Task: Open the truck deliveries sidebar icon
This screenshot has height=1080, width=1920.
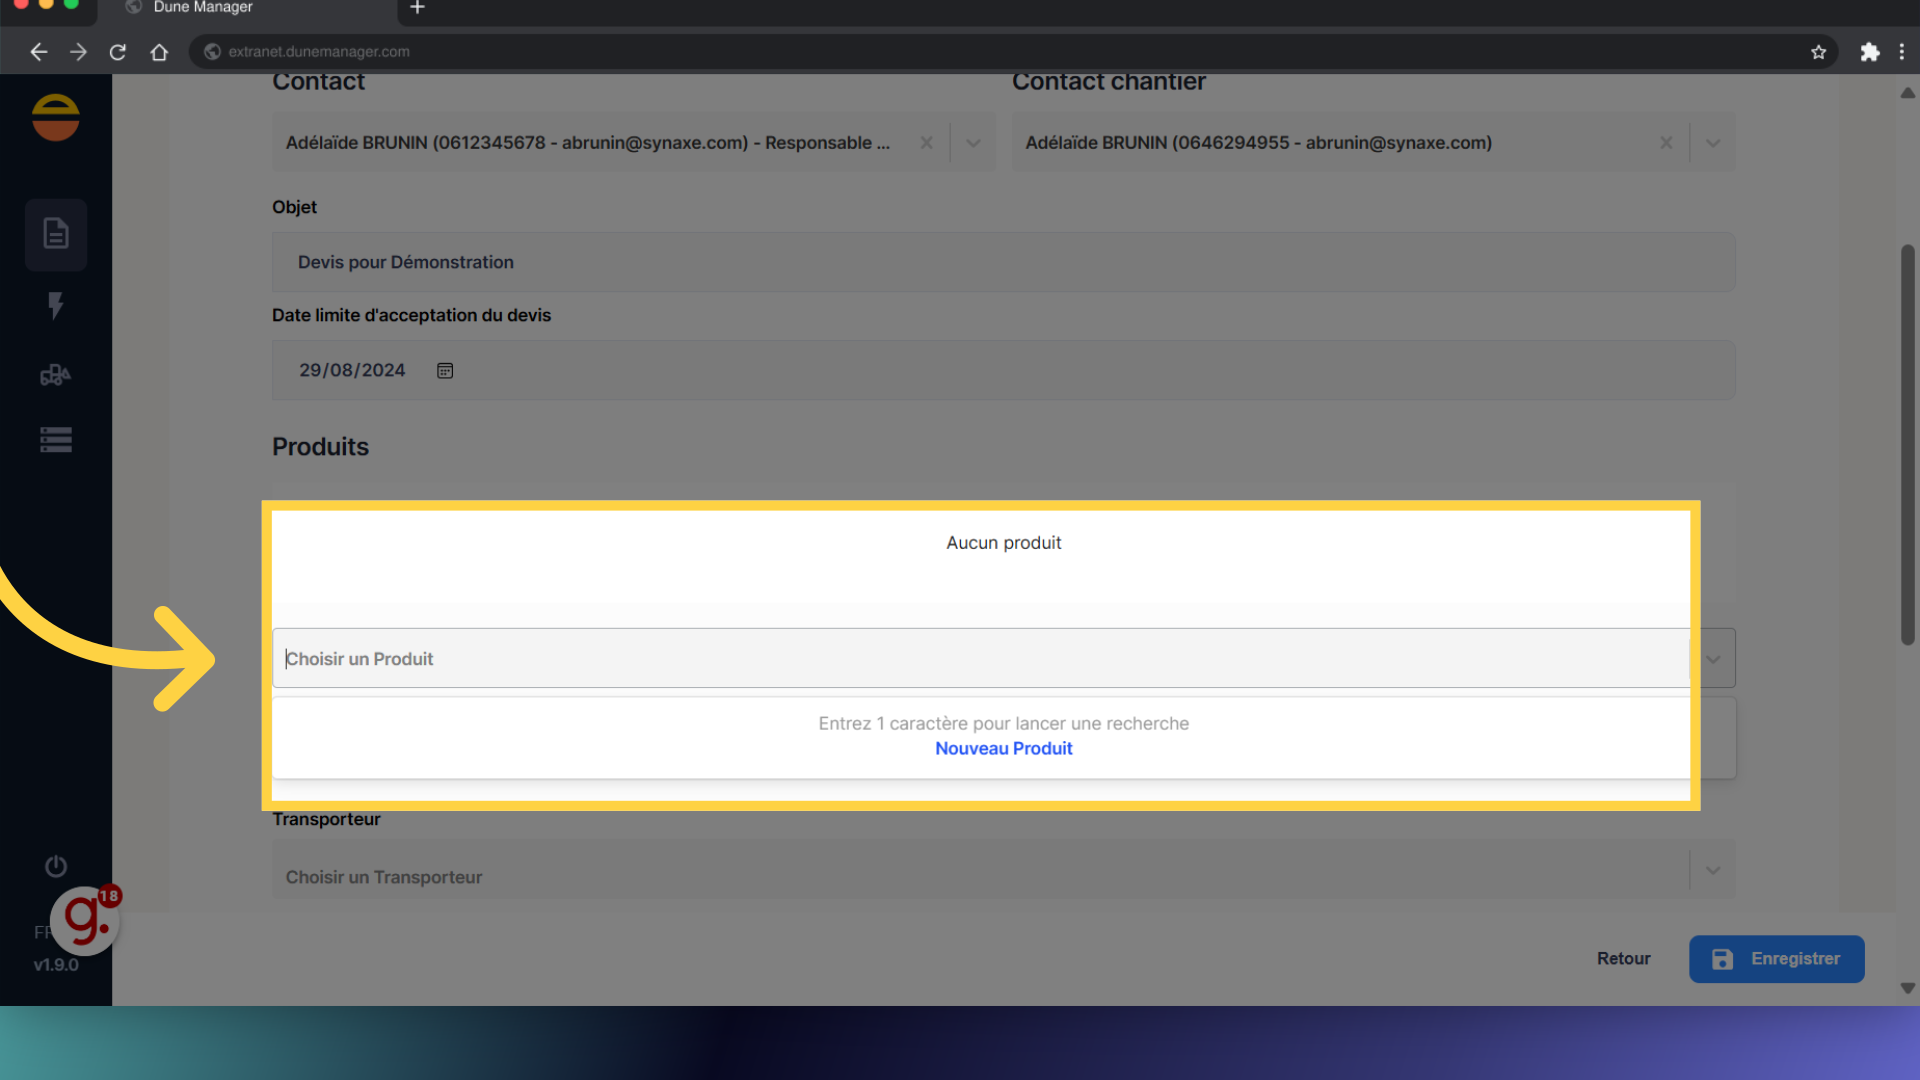Action: click(x=56, y=375)
